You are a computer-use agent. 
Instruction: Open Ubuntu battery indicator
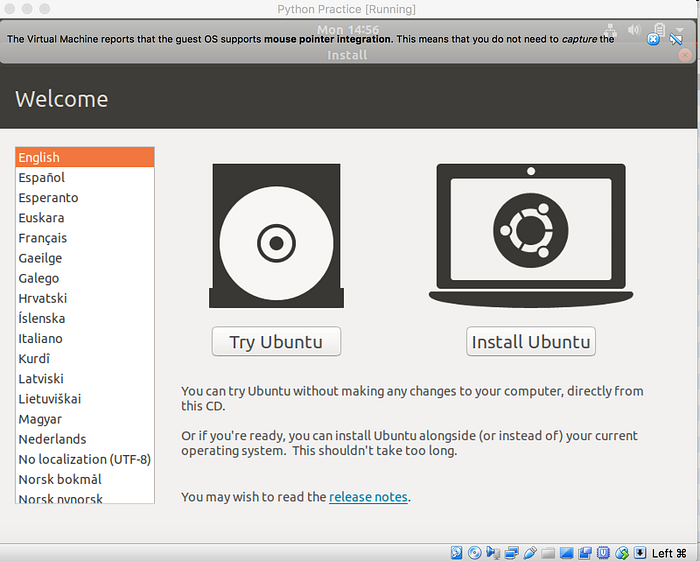[659, 29]
